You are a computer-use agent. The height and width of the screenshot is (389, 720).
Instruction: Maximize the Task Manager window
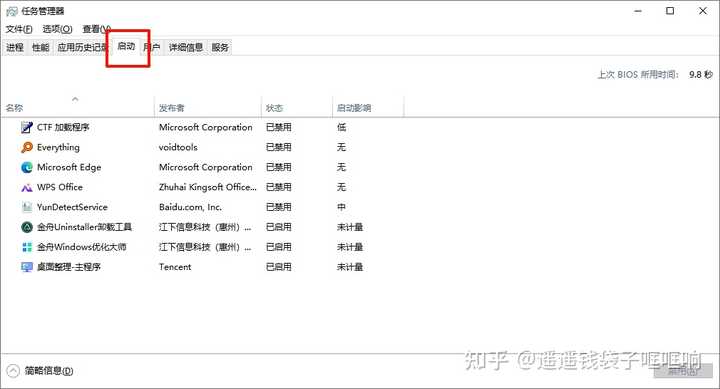click(670, 11)
